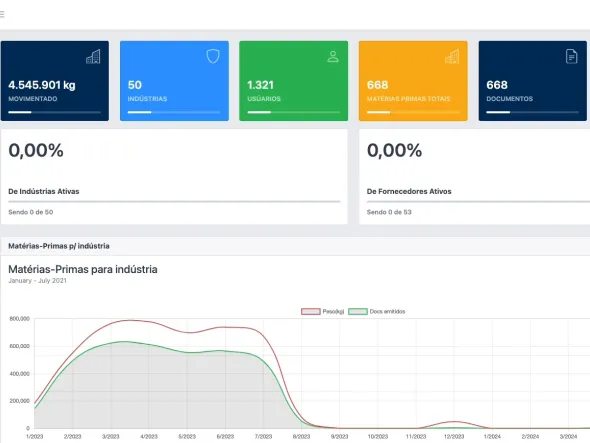This screenshot has height=443, width=590.
Task: Click the Matérias-Primas para indústria chart title
Action: [83, 269]
